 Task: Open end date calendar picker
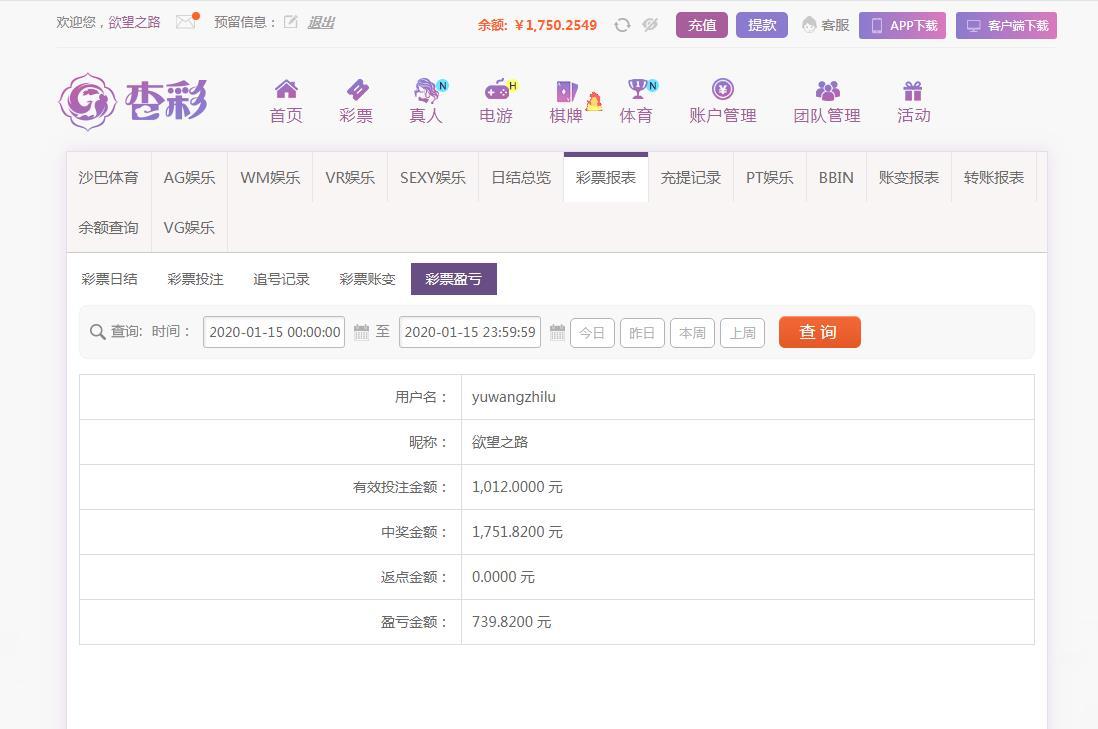tap(558, 332)
